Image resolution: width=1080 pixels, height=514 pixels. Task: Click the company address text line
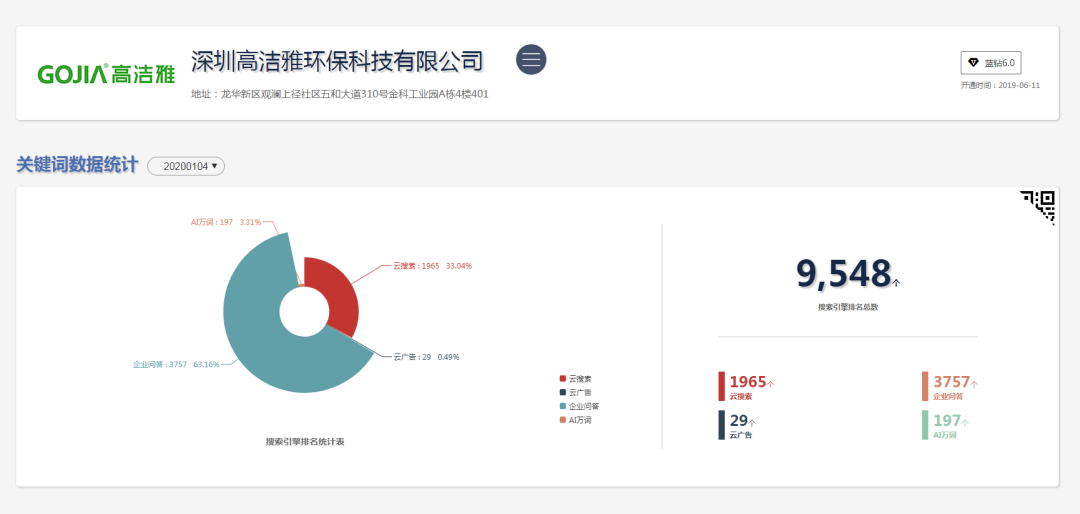(x=339, y=94)
